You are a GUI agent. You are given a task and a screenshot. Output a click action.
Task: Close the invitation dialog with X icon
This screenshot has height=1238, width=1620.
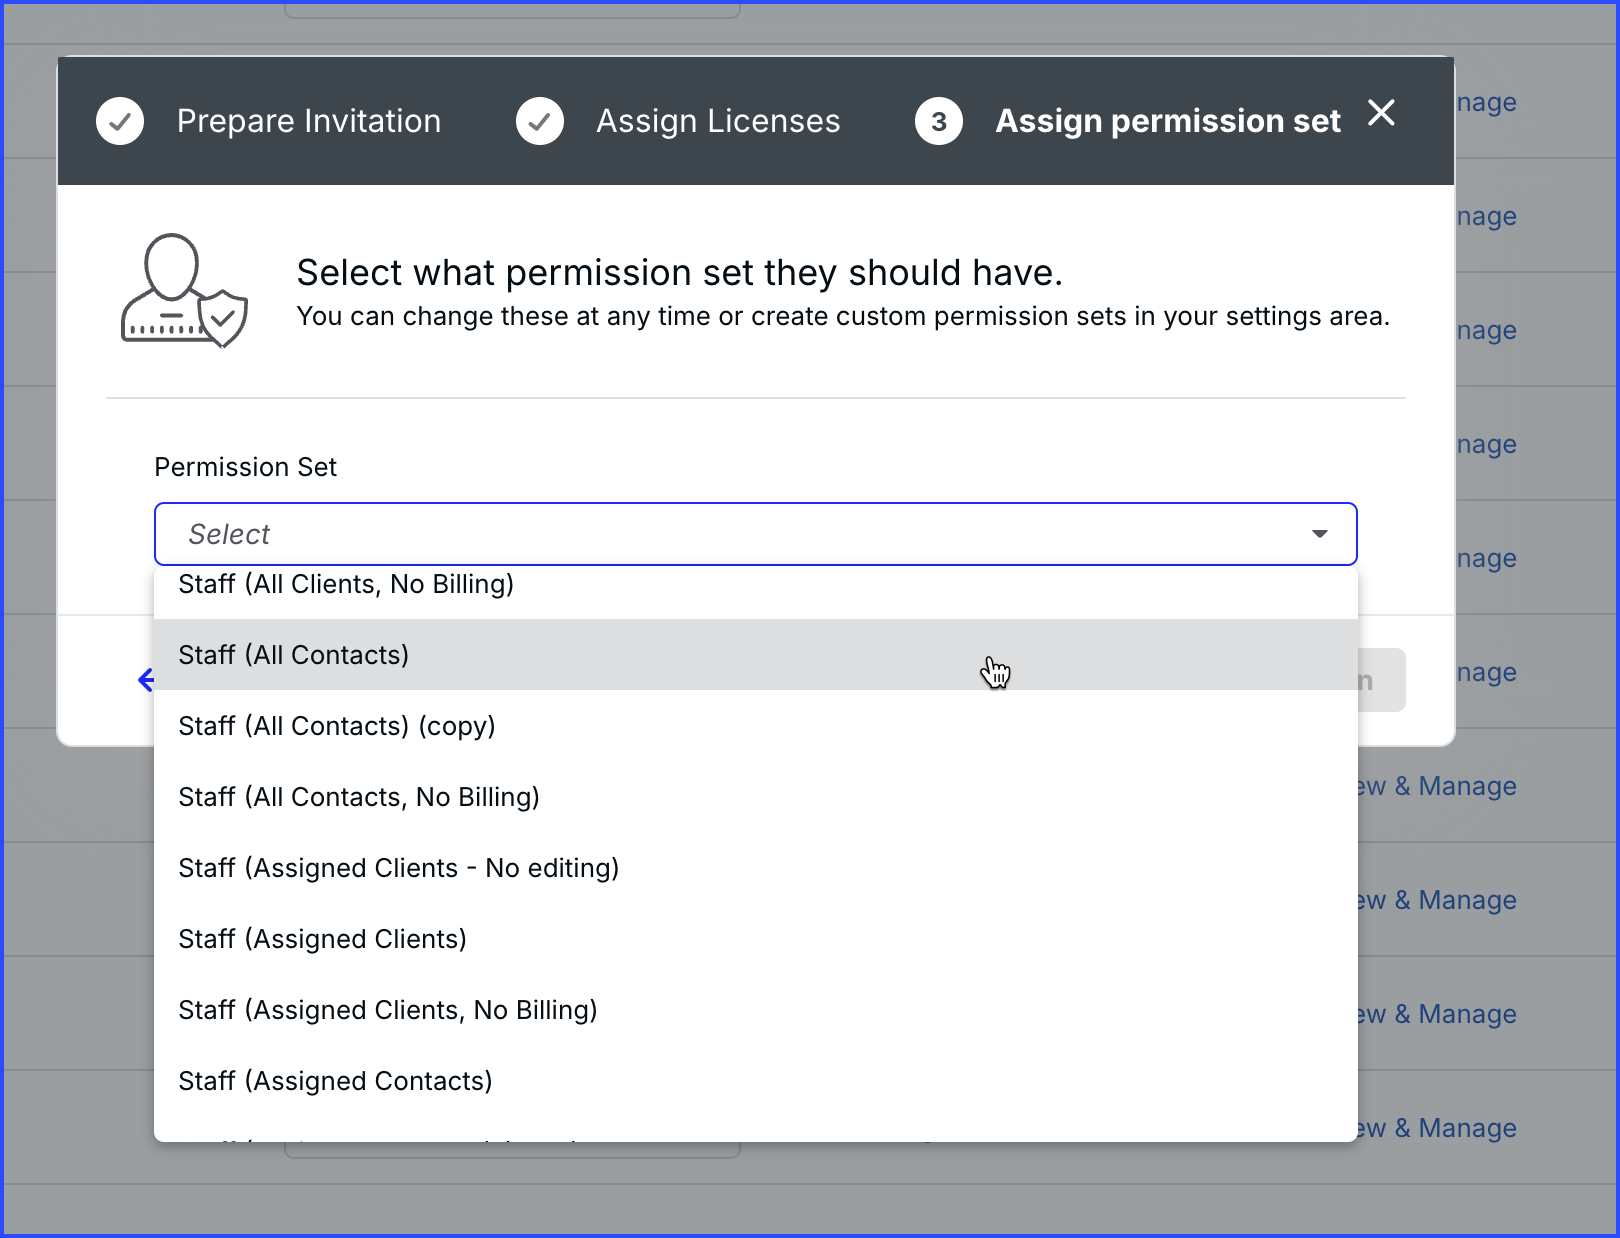(1381, 113)
